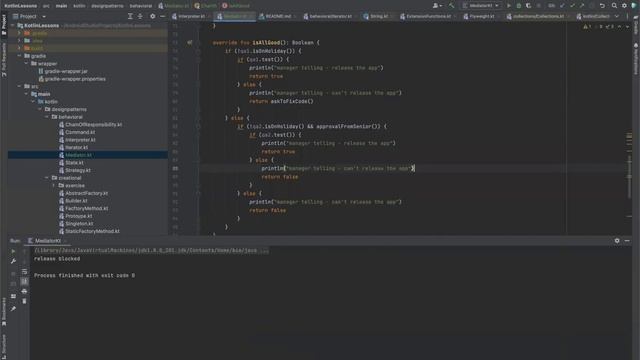Open run configuration wrench in Run panel
The image size is (640, 360).
tap(13, 261)
